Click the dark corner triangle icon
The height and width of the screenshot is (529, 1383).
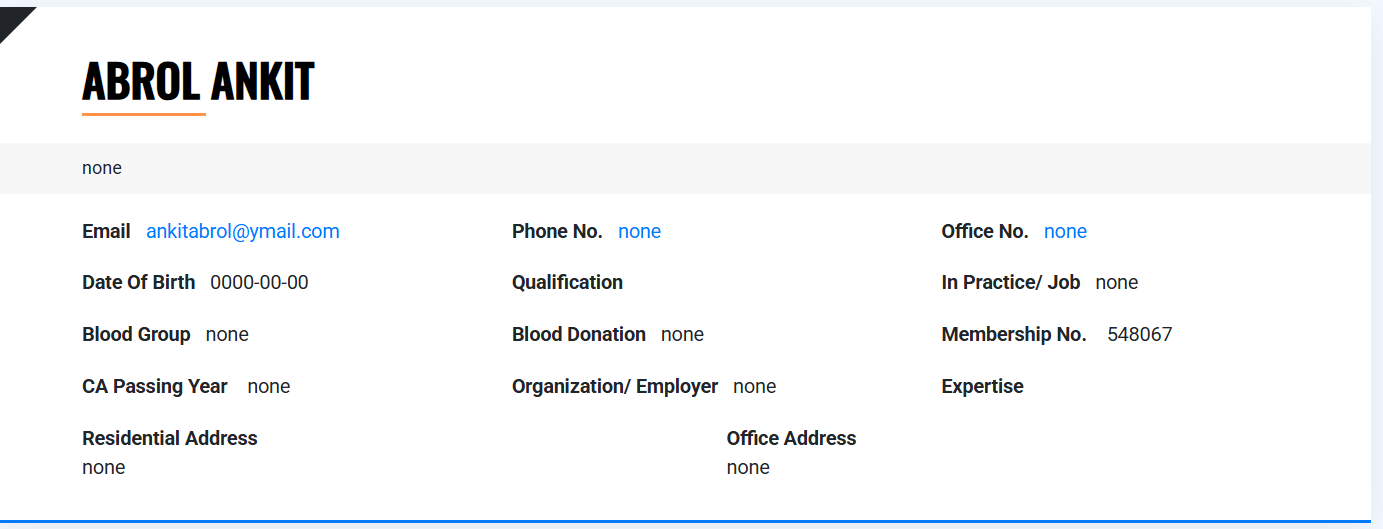[x=12, y=18]
